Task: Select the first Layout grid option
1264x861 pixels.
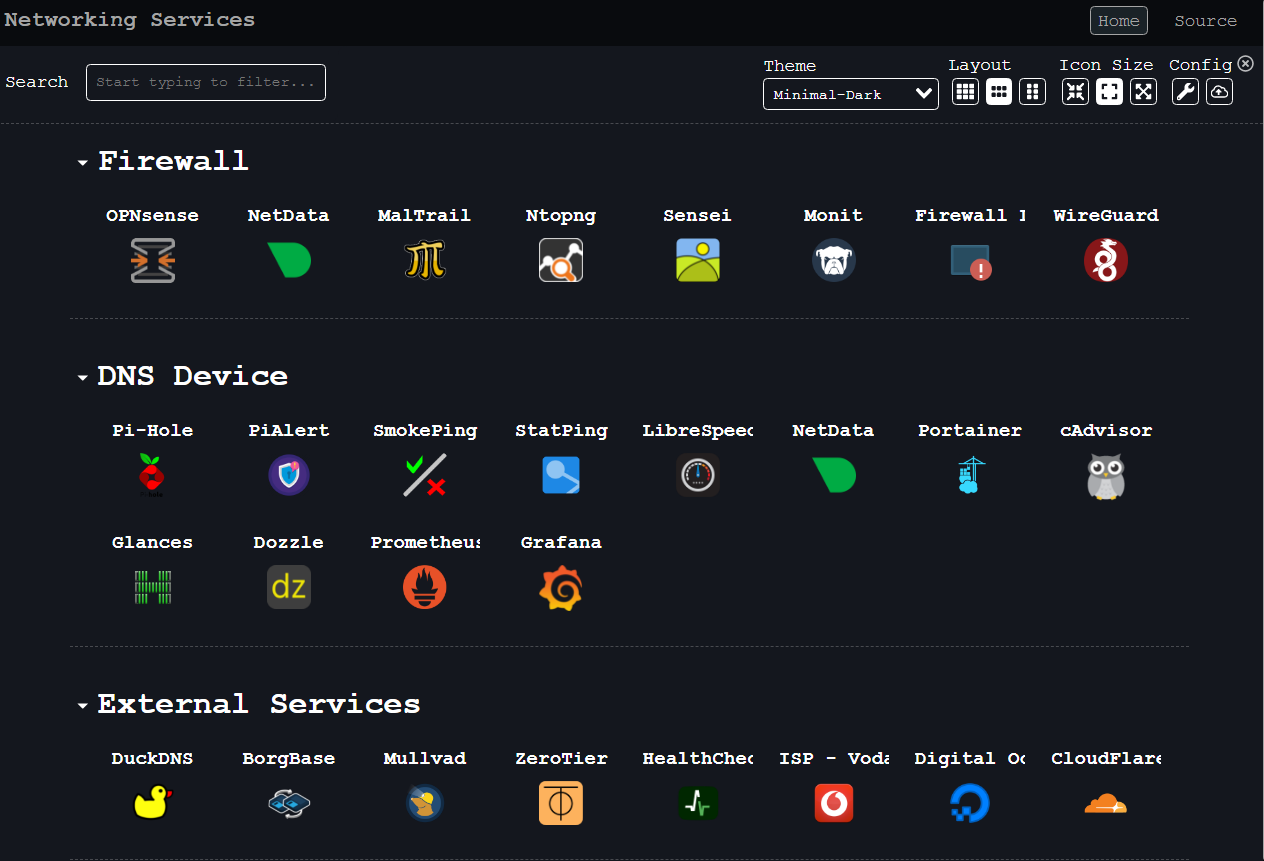Action: 965,92
